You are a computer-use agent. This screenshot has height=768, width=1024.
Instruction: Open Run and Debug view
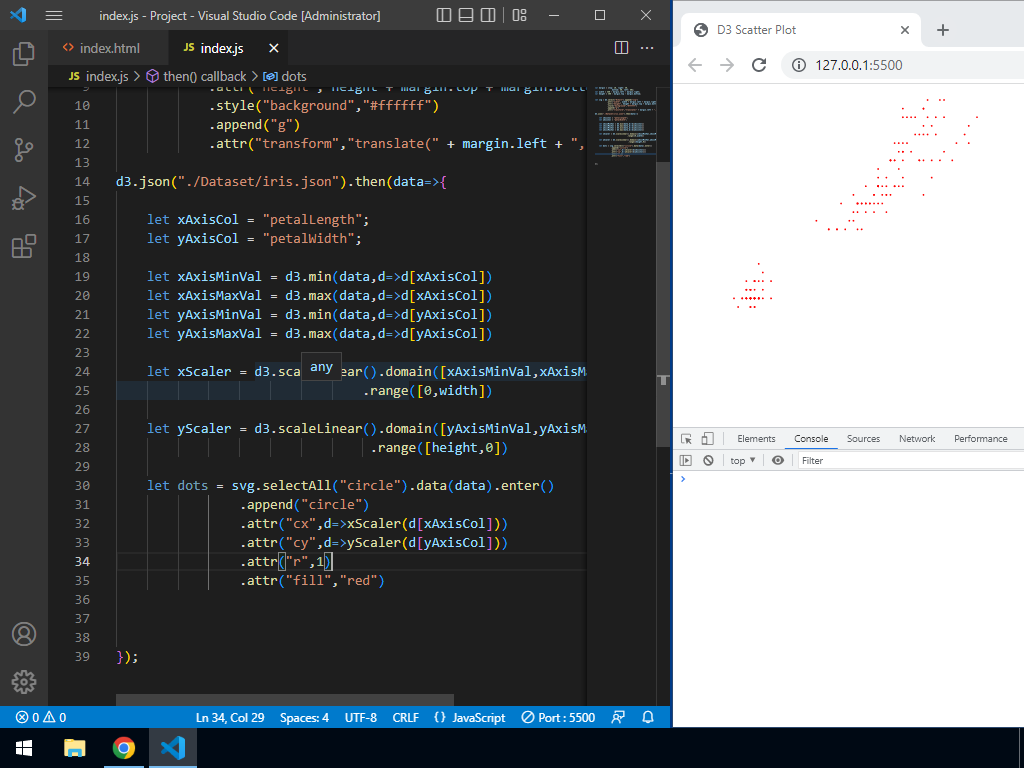click(x=24, y=199)
